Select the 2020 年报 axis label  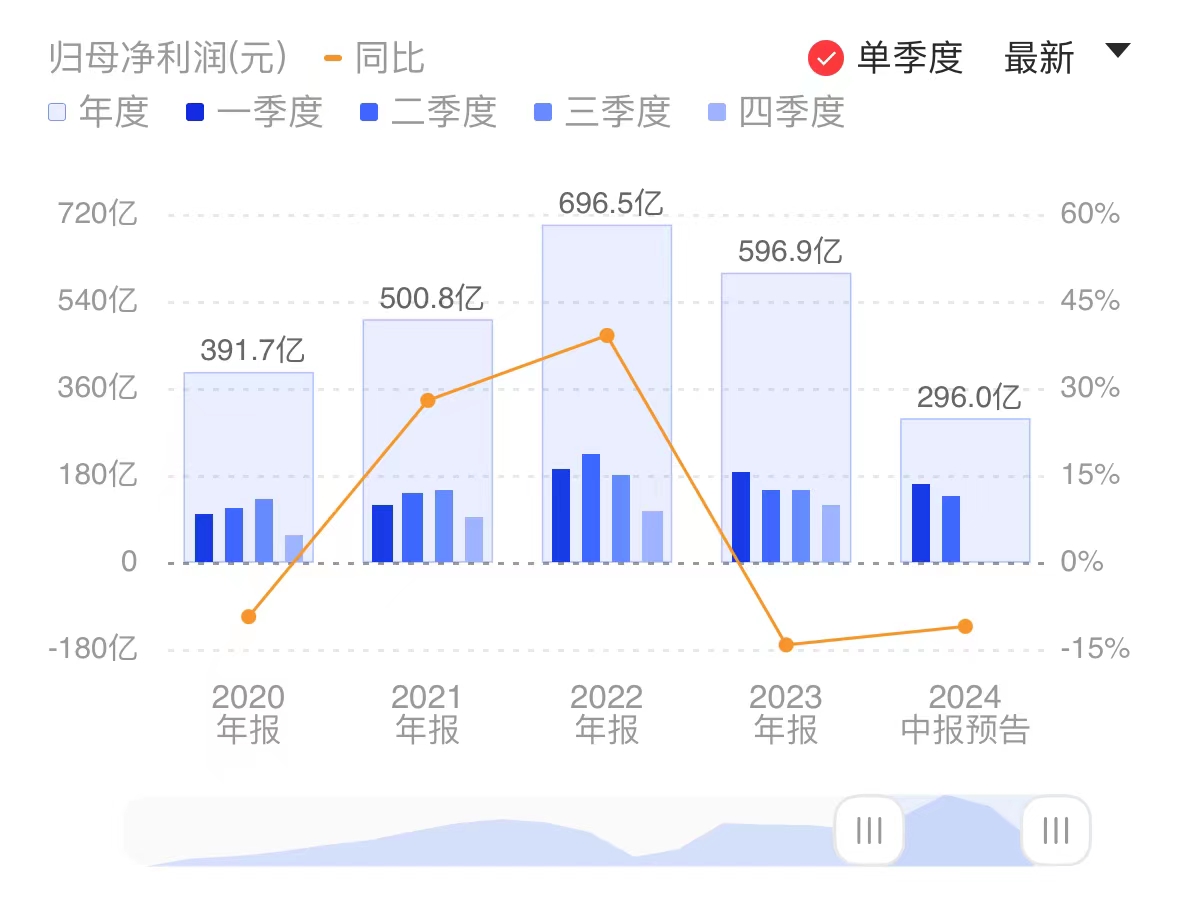pos(248,713)
